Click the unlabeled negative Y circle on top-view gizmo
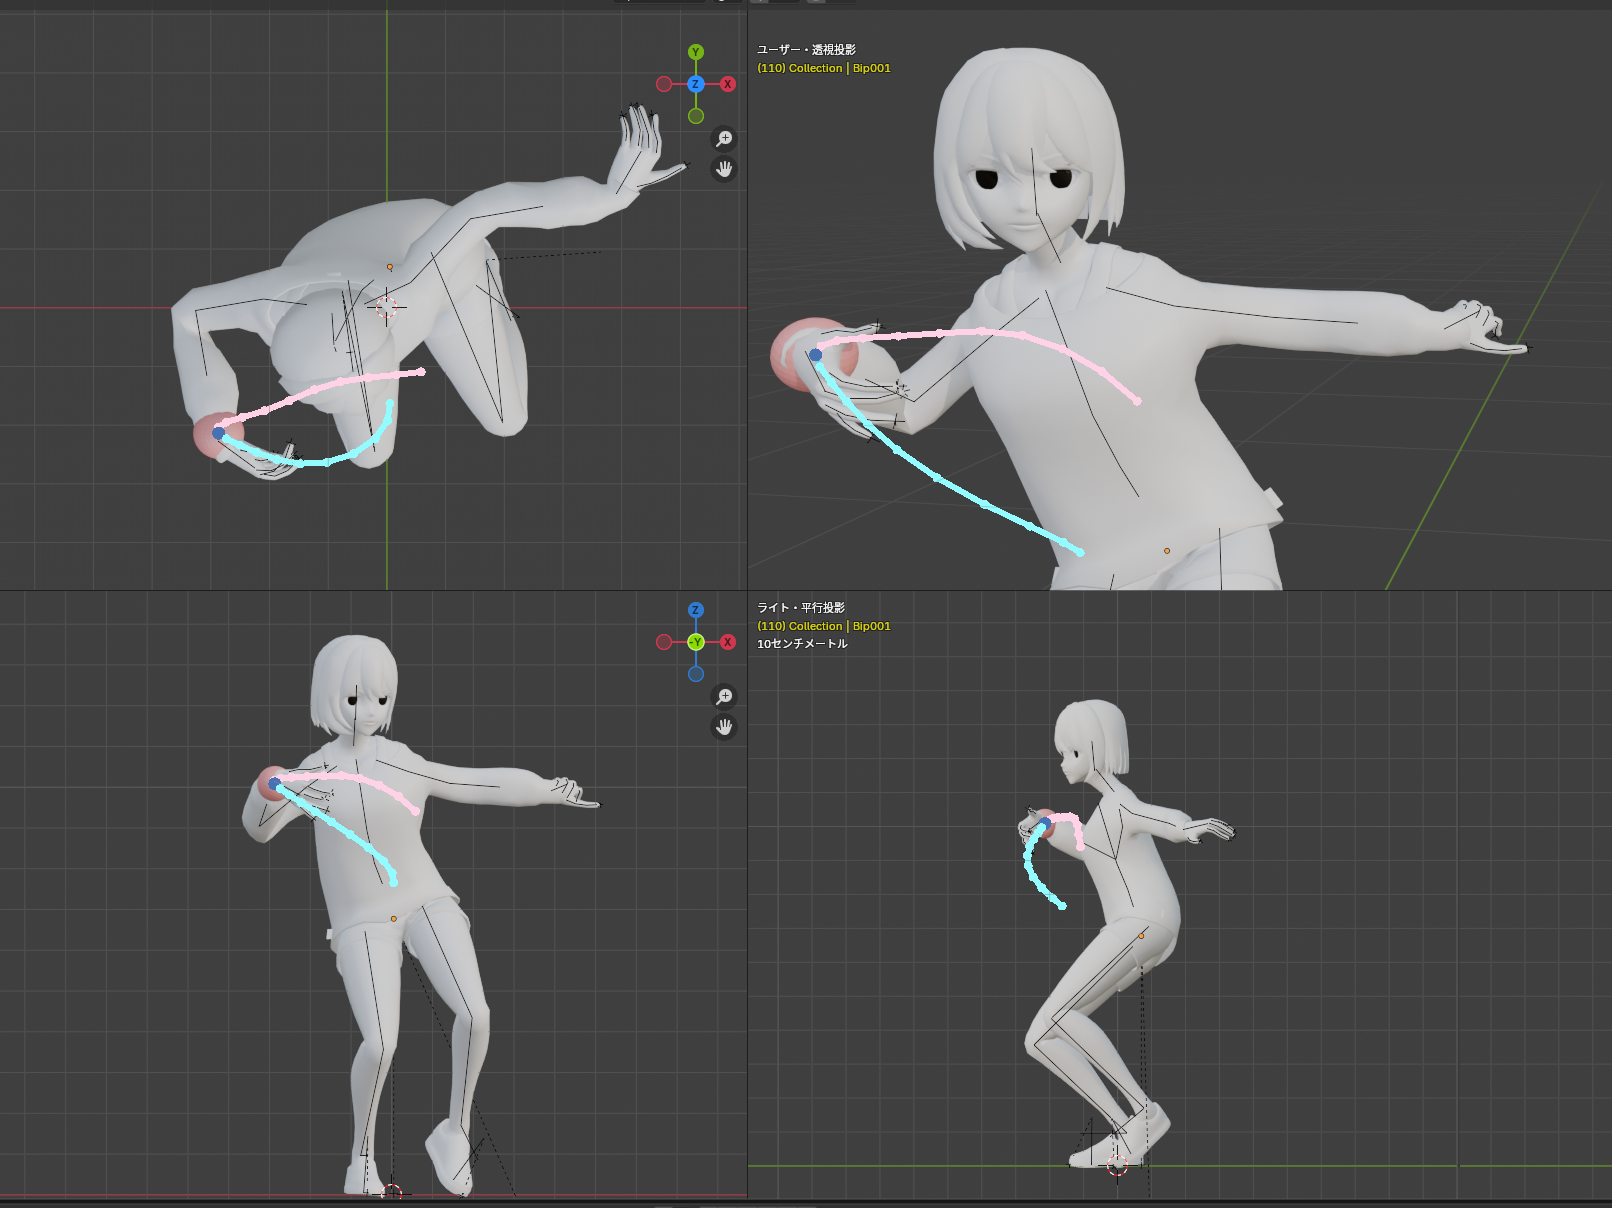The width and height of the screenshot is (1612, 1208). (696, 116)
